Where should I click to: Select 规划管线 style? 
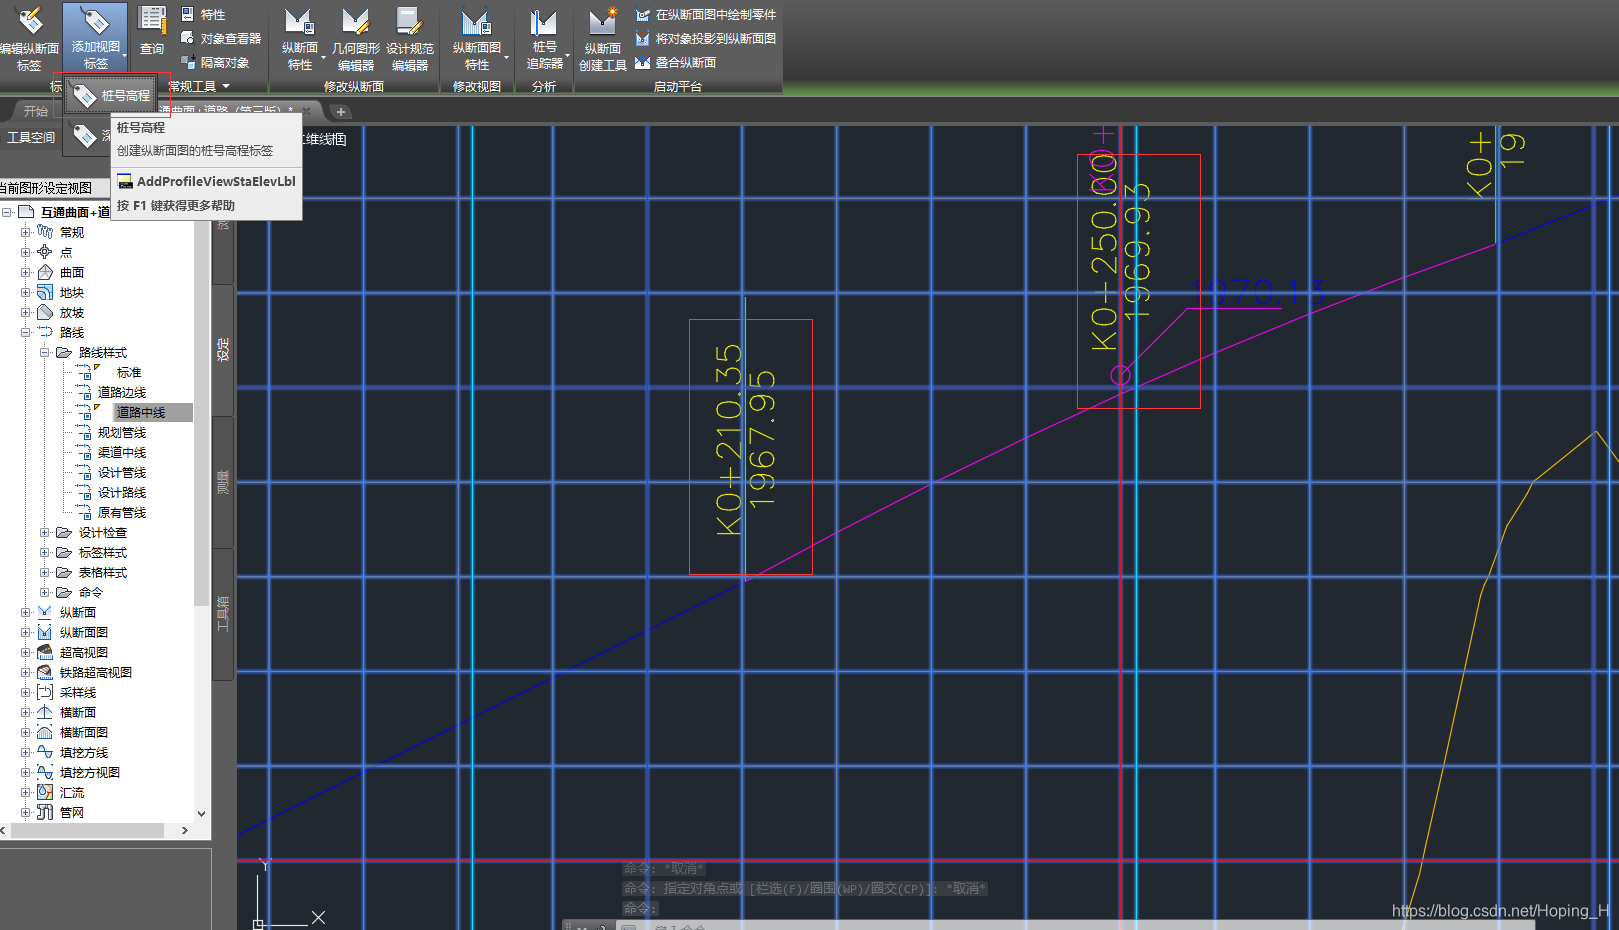(x=122, y=432)
